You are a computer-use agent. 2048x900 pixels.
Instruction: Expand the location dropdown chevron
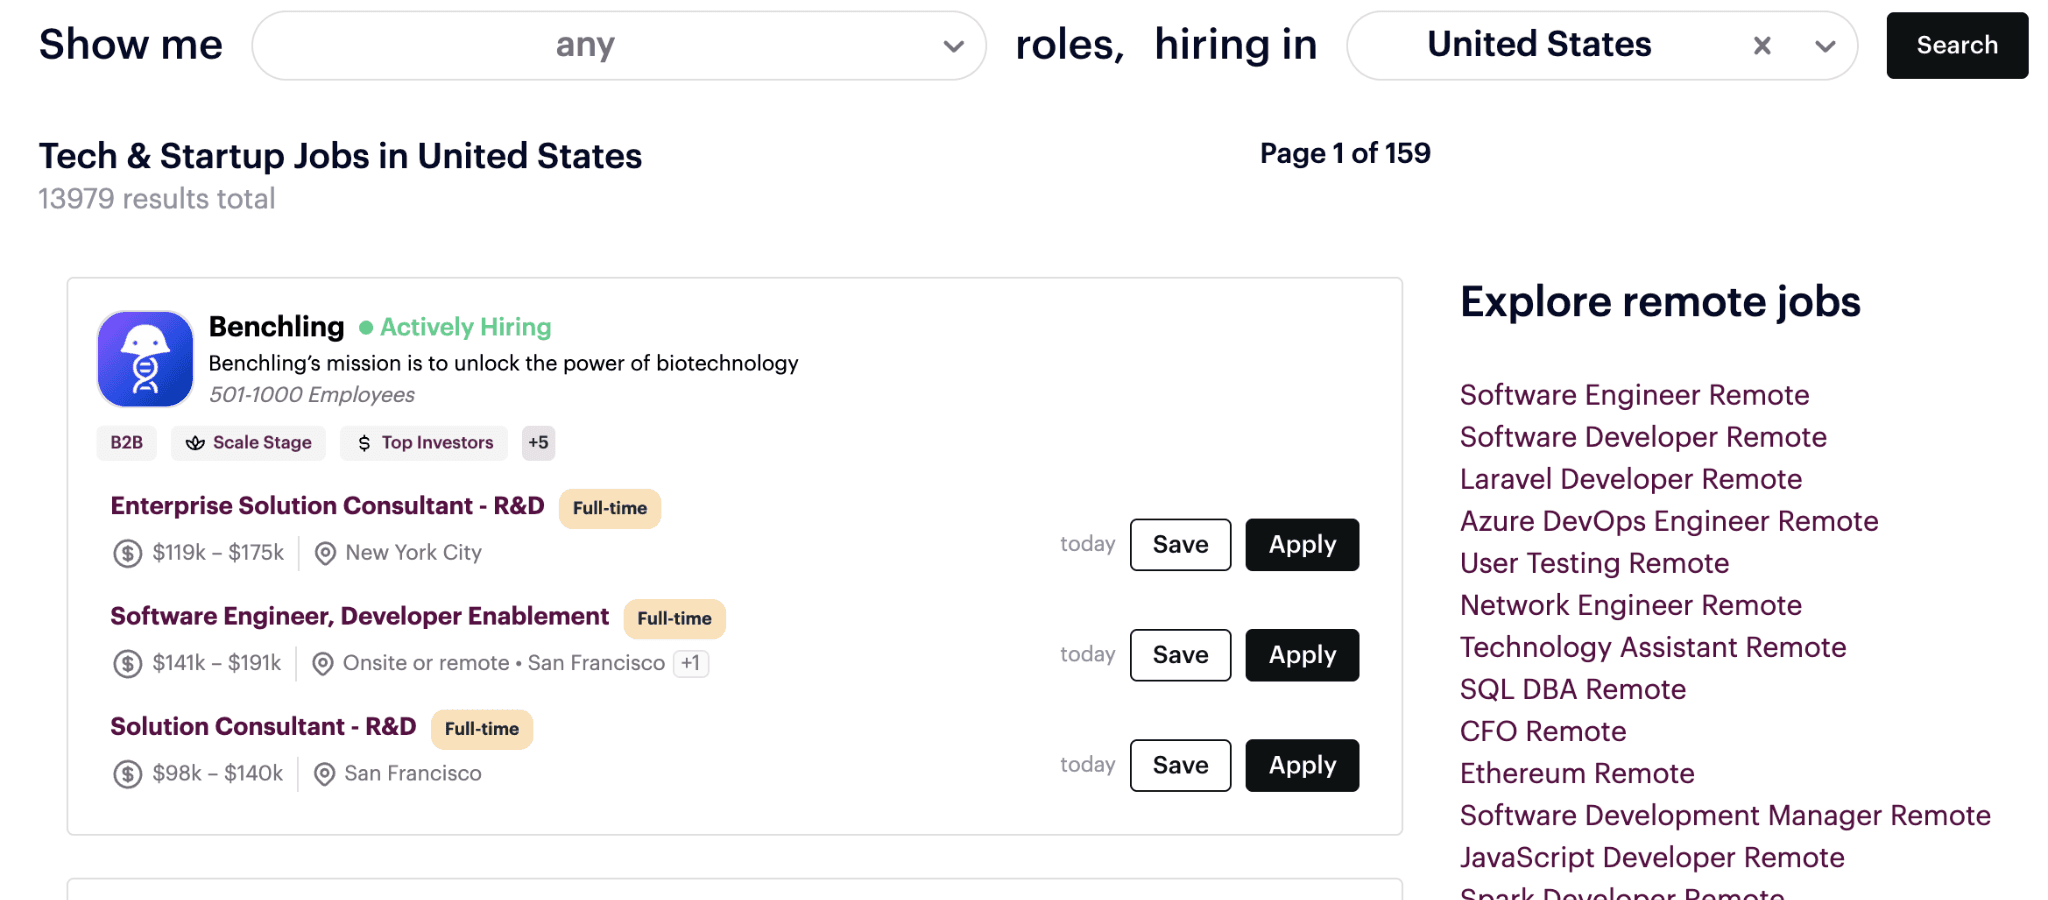[1825, 46]
